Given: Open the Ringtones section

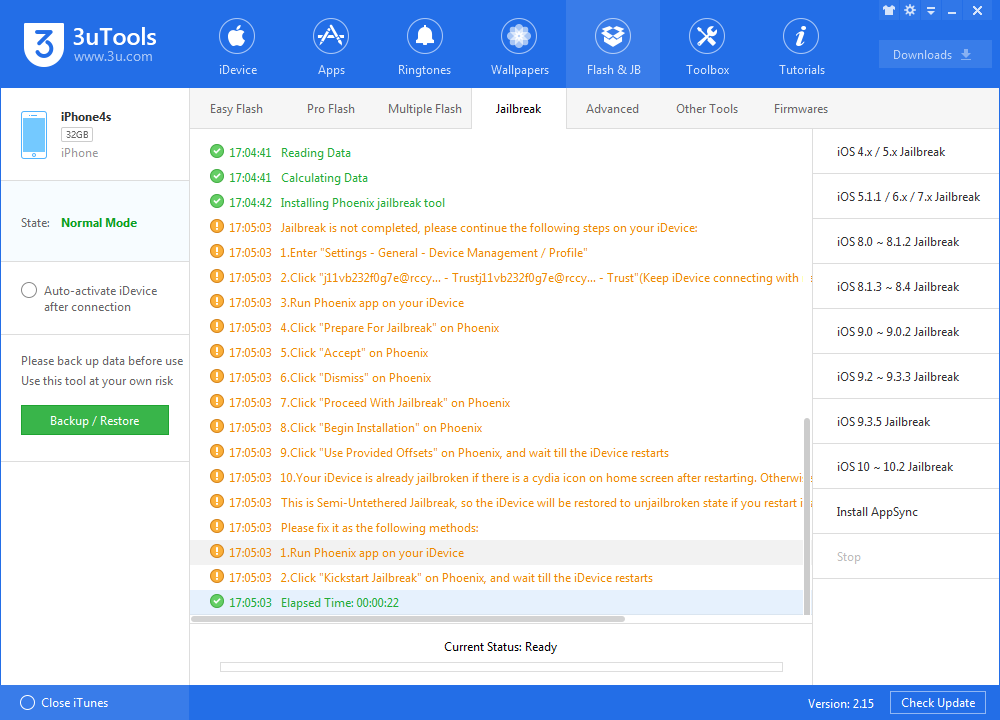Looking at the screenshot, I should point(424,45).
